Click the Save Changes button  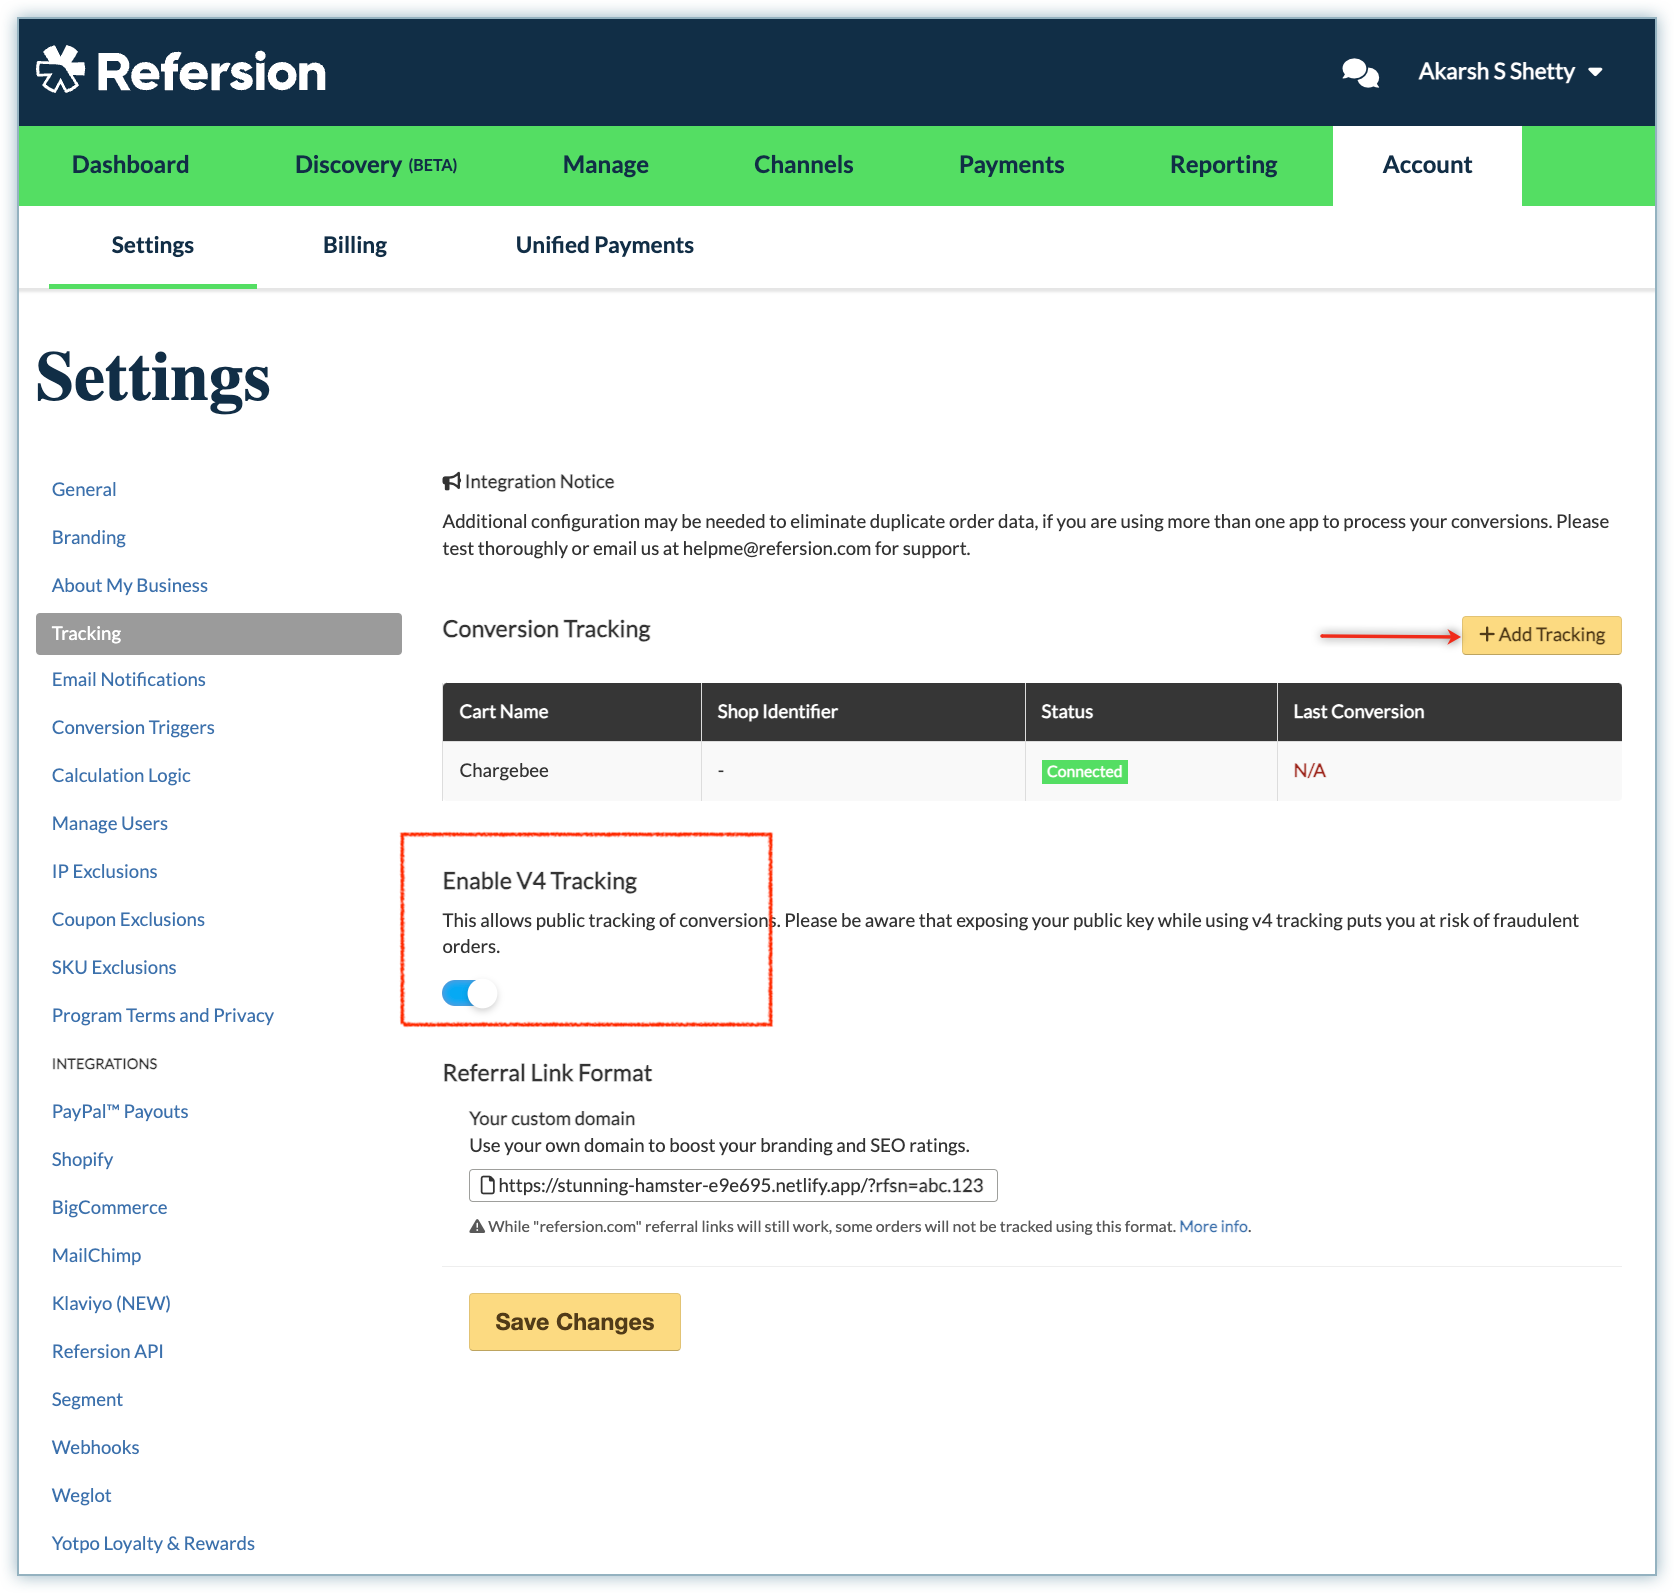coord(574,1322)
